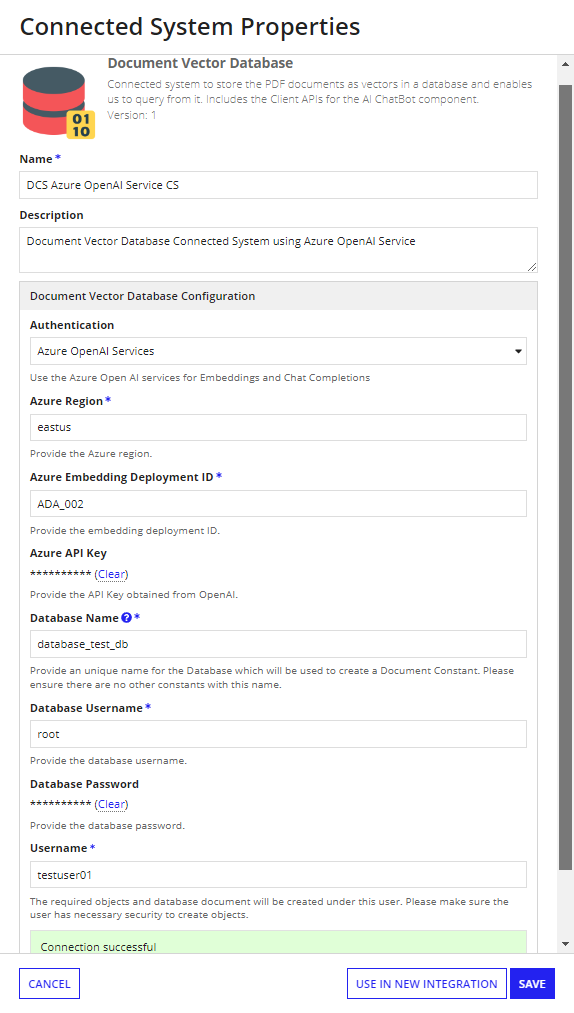Select the Azure OpenAI Services combo box

pyautogui.click(x=278, y=351)
